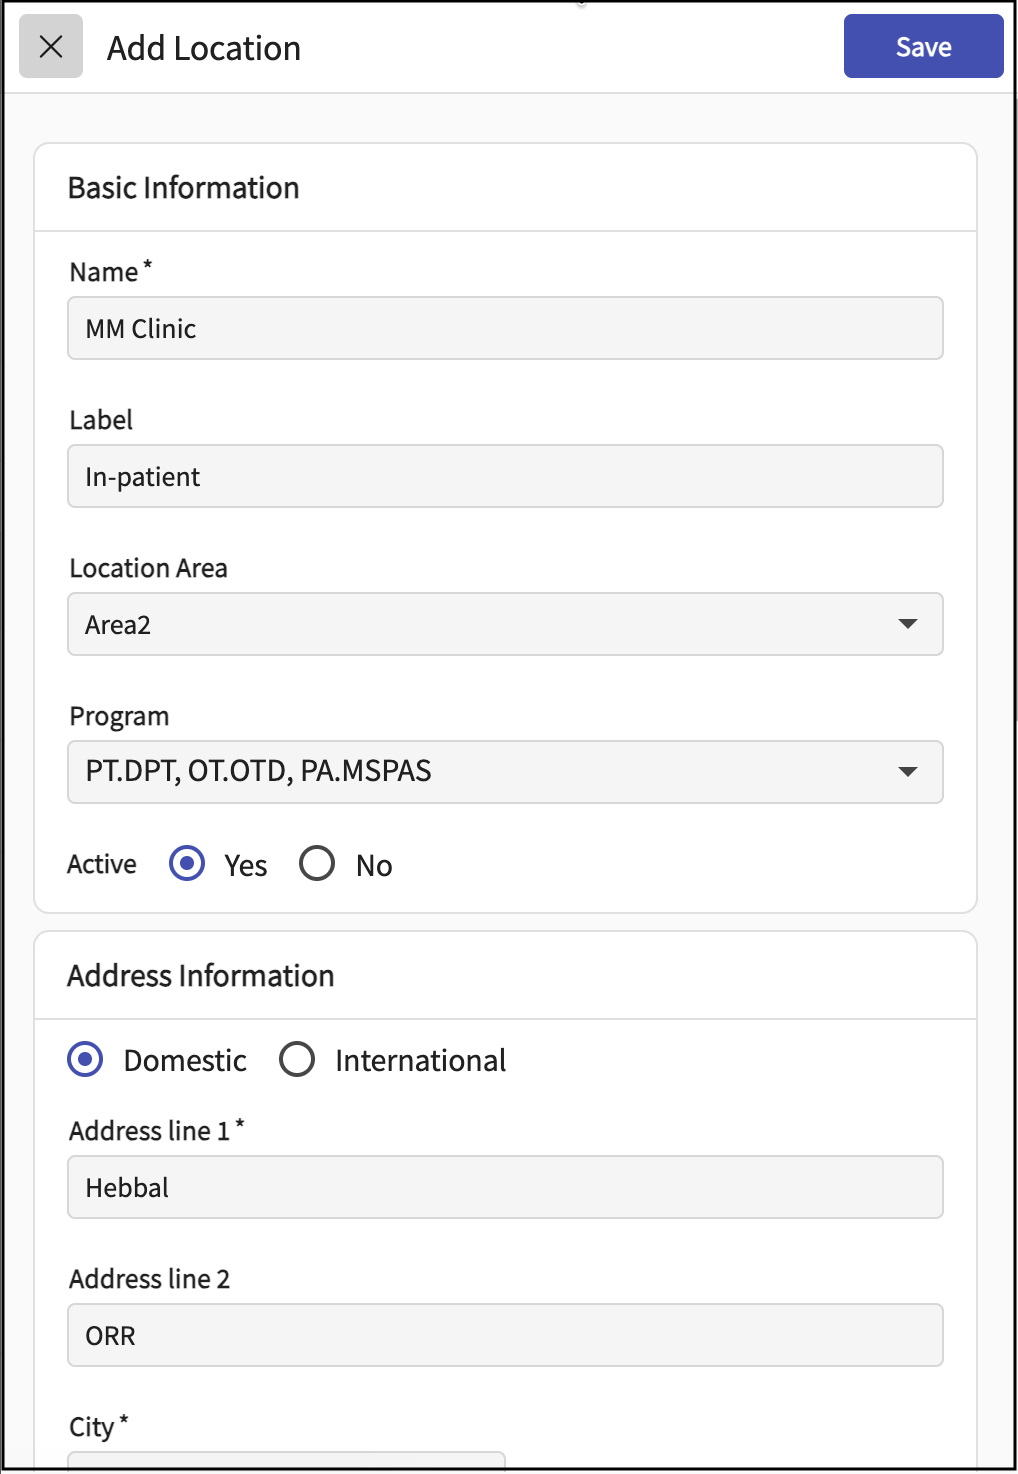This screenshot has height=1474, width=1018.
Task: Click the Name field containing MM Clinic
Action: (x=505, y=328)
